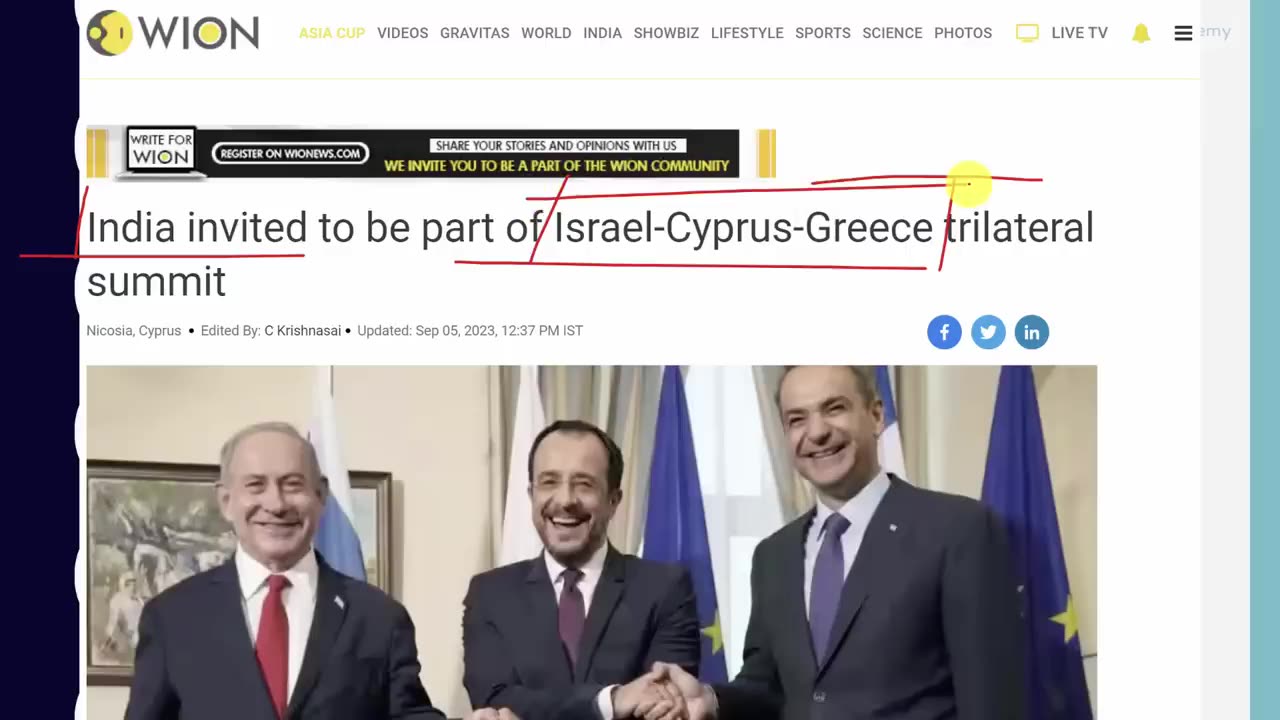This screenshot has height=720, width=1280.
Task: Click the notification bell icon
Action: coord(1141,33)
